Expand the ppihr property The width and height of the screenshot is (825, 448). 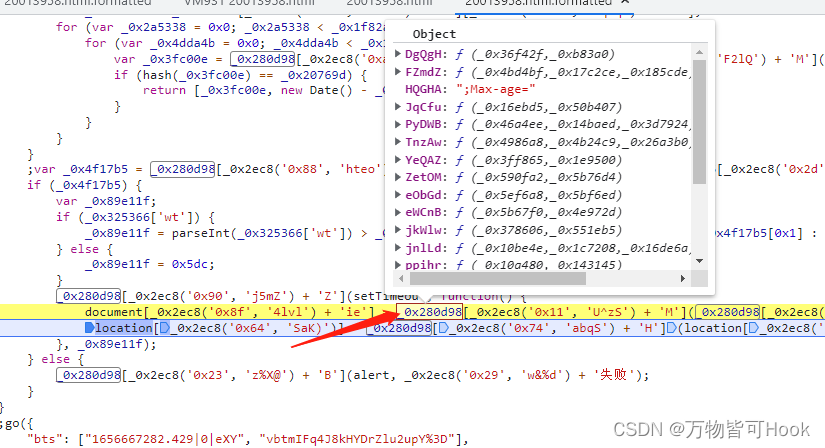(398, 265)
